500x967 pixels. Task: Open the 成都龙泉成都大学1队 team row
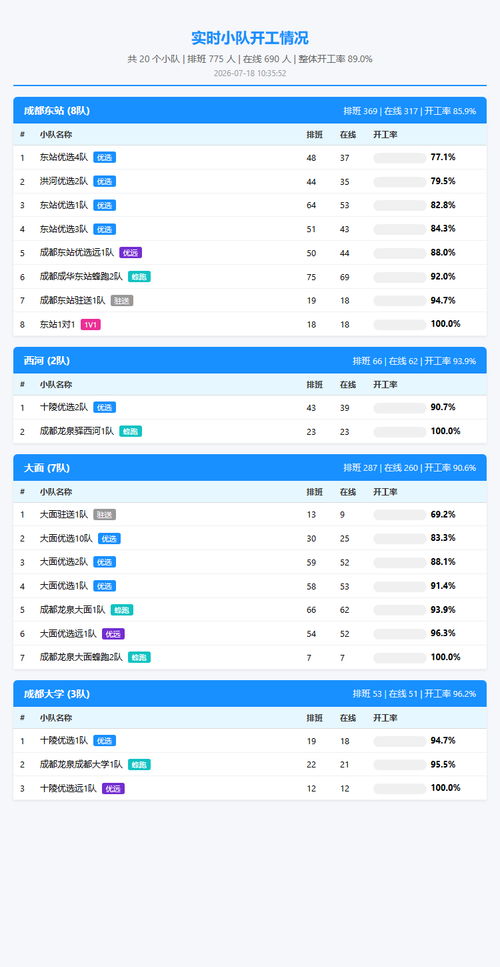coord(250,765)
